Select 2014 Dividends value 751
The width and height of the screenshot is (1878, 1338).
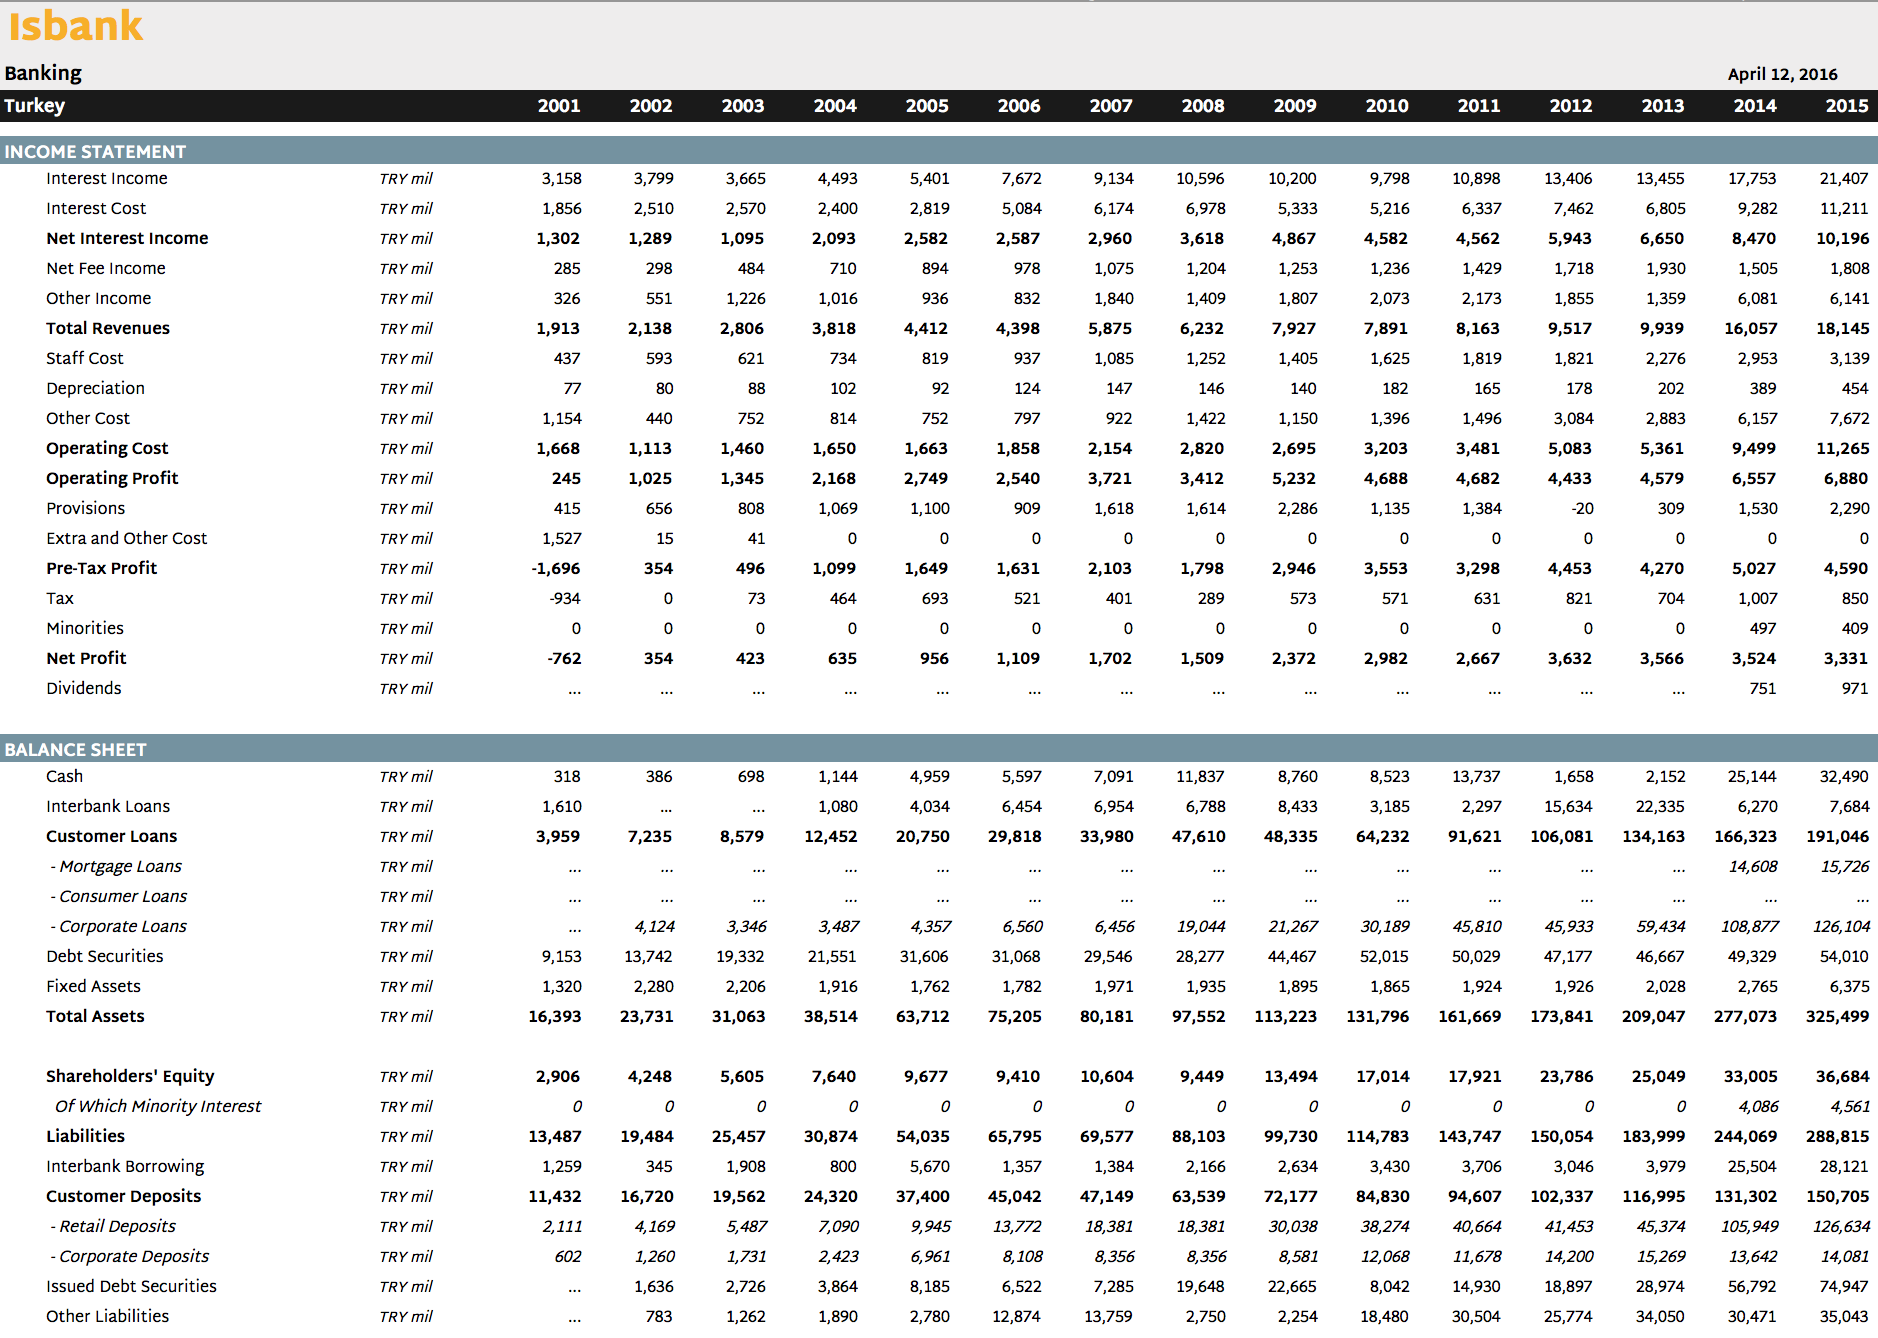[x=1763, y=688]
